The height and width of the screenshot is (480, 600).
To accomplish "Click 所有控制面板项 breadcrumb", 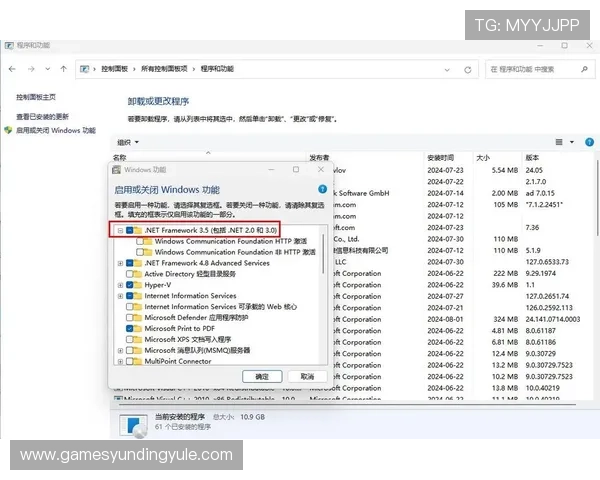I will coord(164,69).
